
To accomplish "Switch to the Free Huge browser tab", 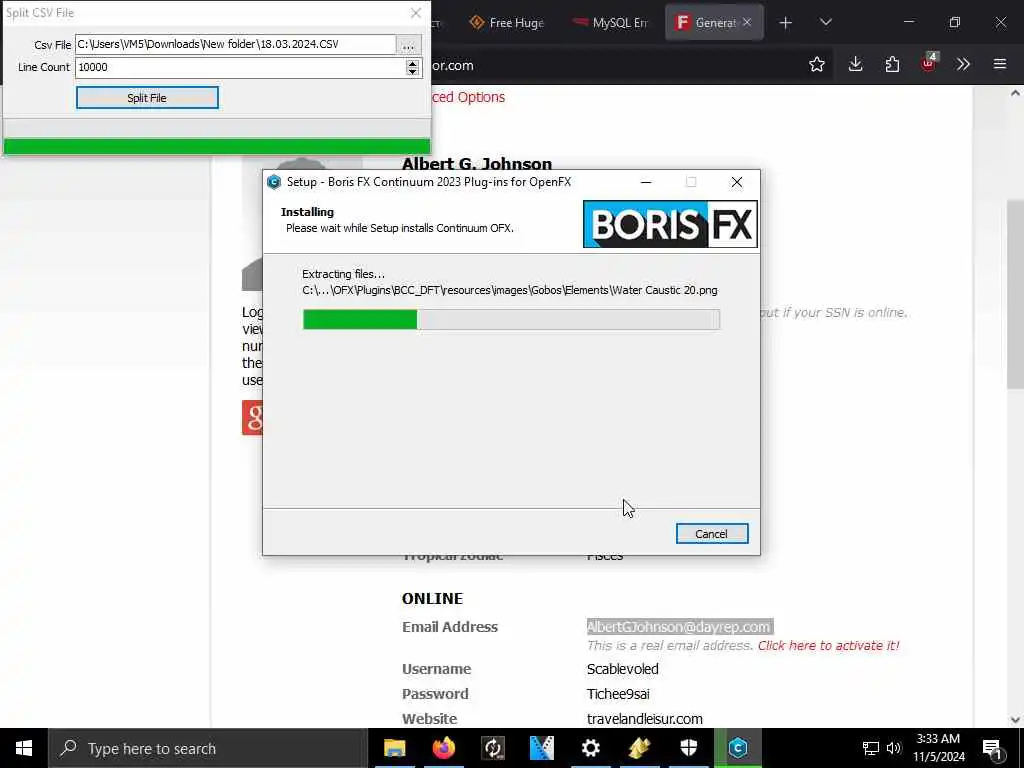I will [x=507, y=23].
